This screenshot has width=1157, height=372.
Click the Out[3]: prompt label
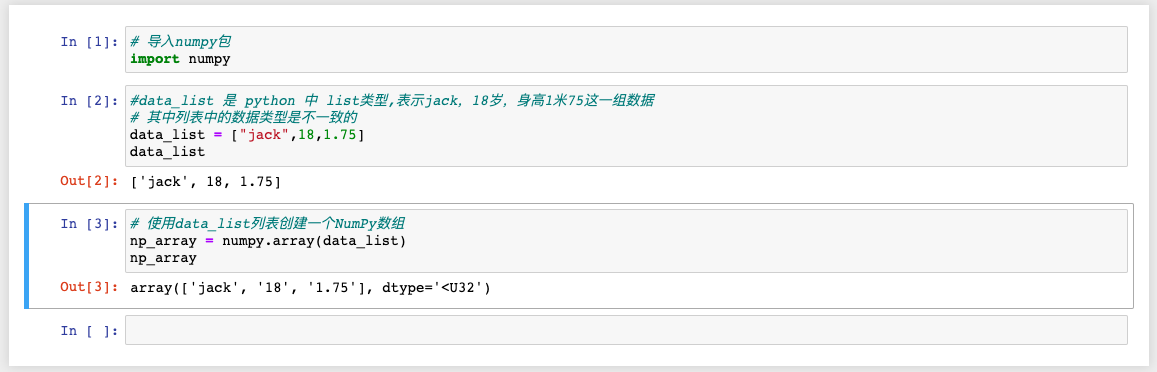click(x=89, y=288)
